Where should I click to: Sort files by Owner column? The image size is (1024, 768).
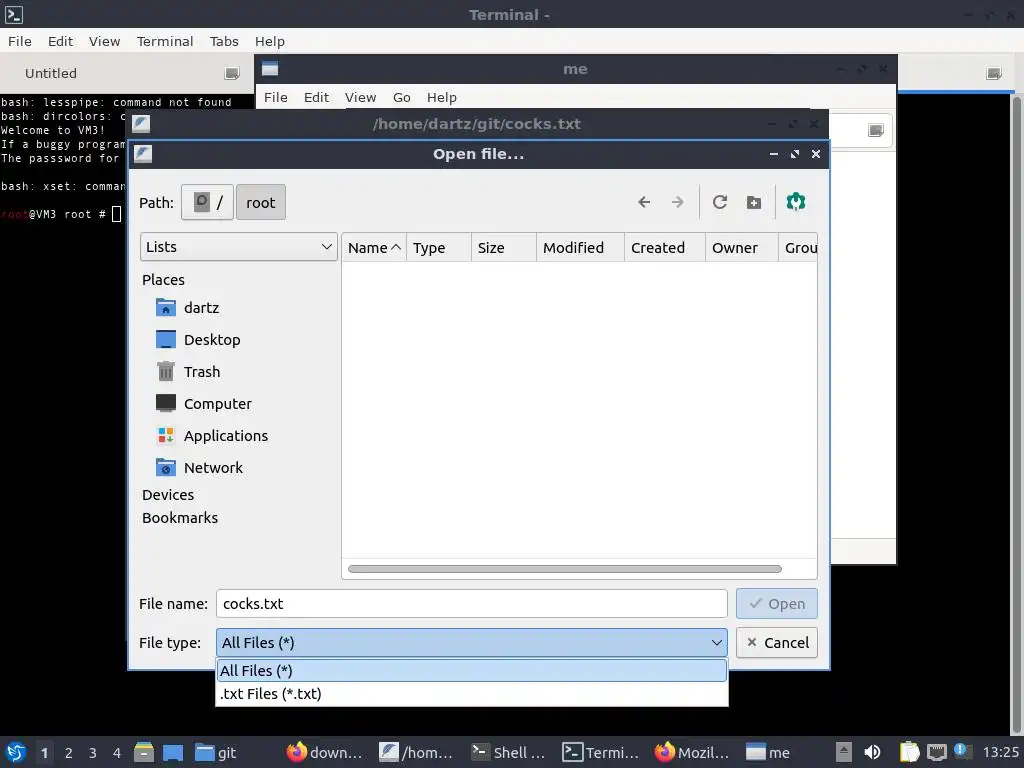point(742,248)
